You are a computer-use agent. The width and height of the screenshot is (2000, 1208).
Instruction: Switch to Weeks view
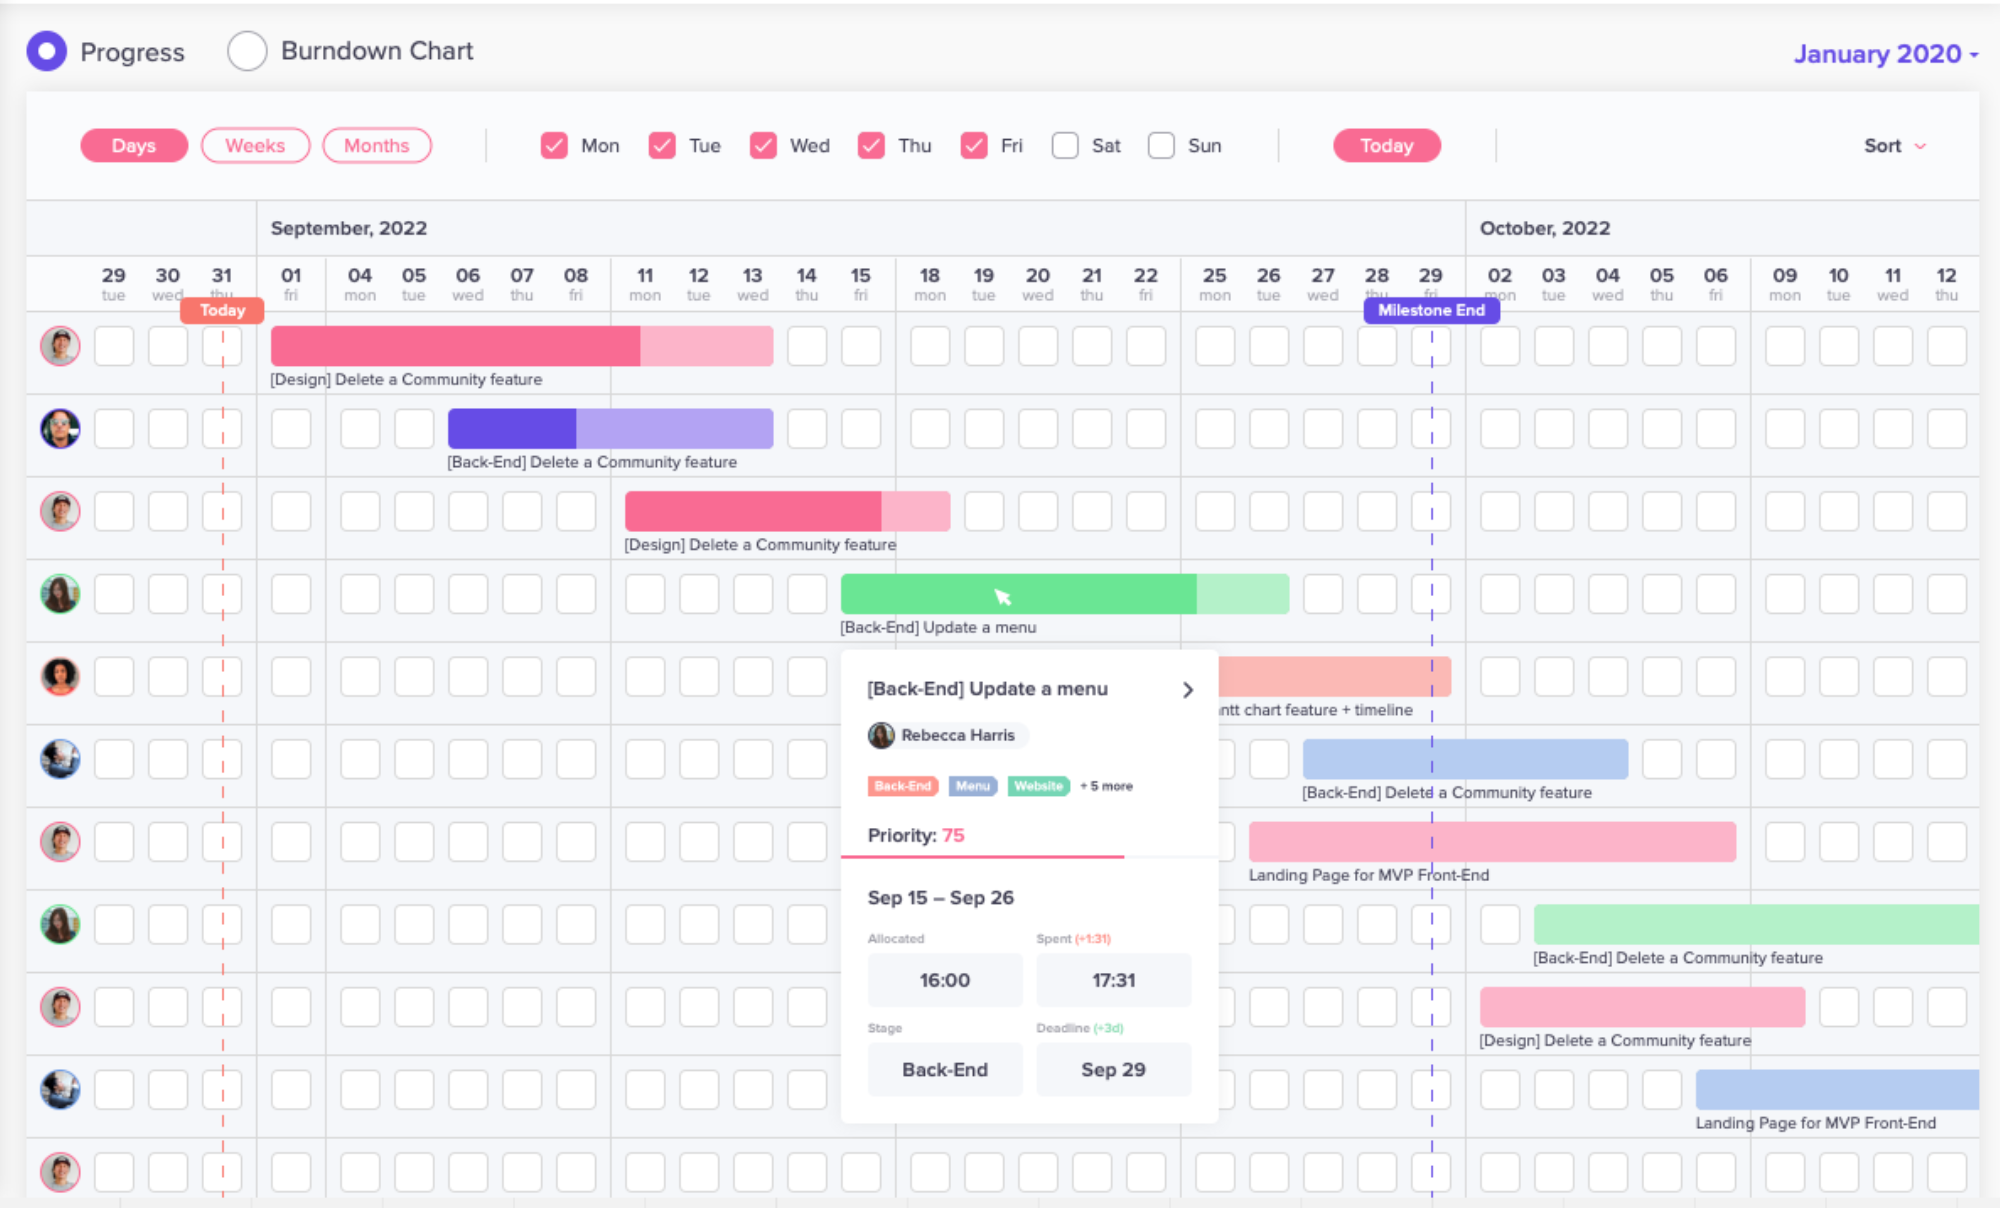tap(255, 146)
